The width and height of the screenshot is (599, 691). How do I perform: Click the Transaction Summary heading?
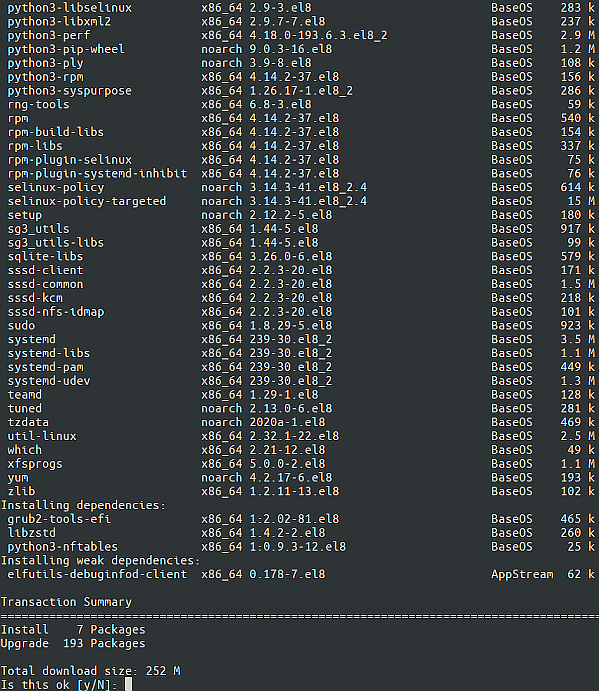coord(66,602)
